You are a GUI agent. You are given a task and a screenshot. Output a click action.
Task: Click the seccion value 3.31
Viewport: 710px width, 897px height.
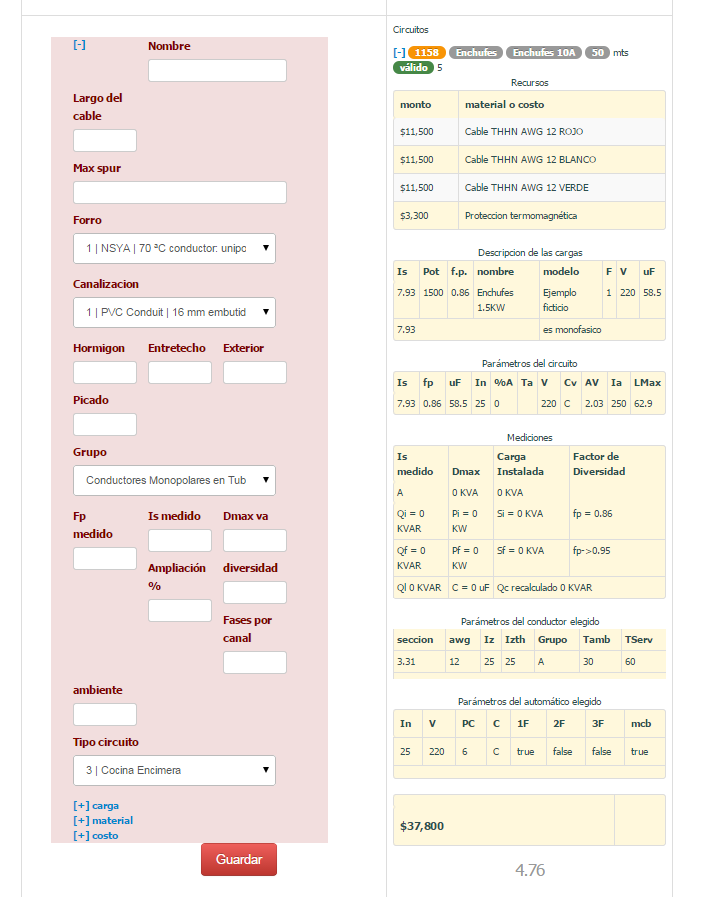point(406,661)
